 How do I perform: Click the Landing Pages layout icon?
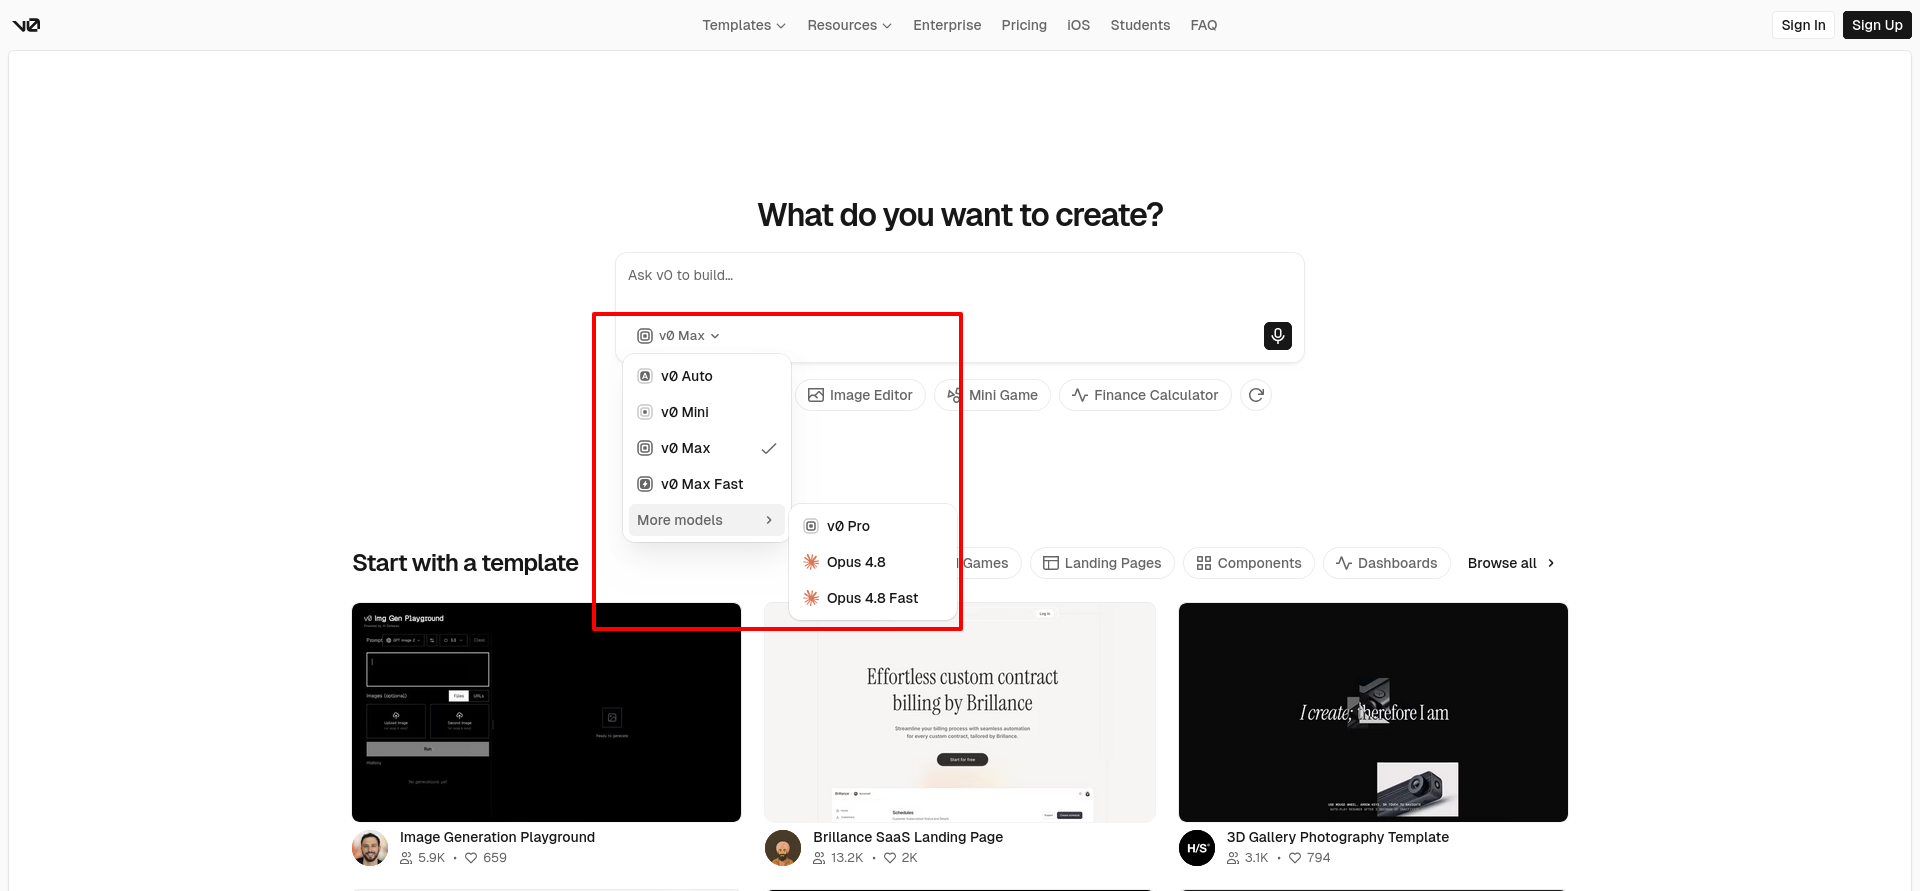coord(1051,563)
